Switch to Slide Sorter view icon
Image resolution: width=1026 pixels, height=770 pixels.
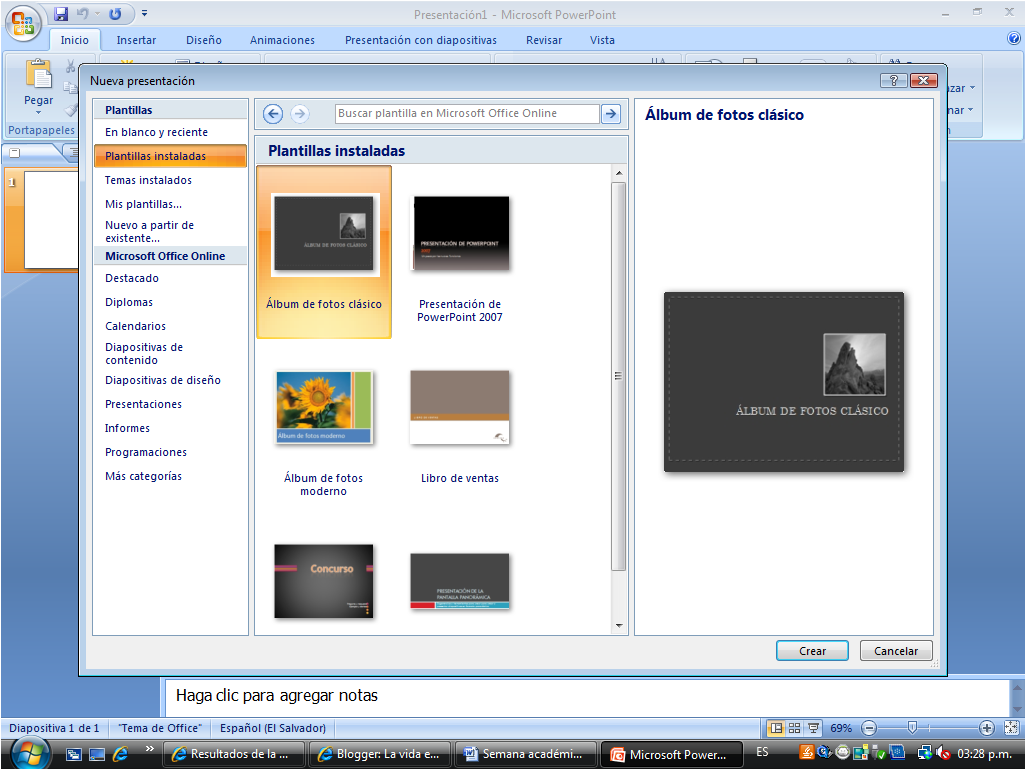point(794,728)
